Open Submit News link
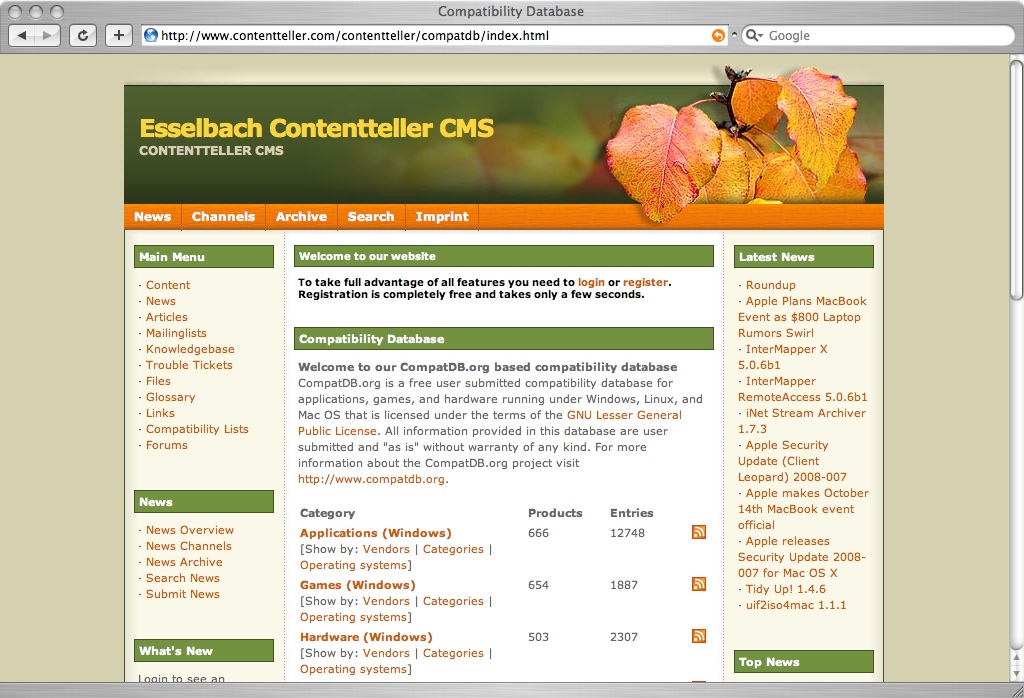The image size is (1024, 698). tap(183, 594)
